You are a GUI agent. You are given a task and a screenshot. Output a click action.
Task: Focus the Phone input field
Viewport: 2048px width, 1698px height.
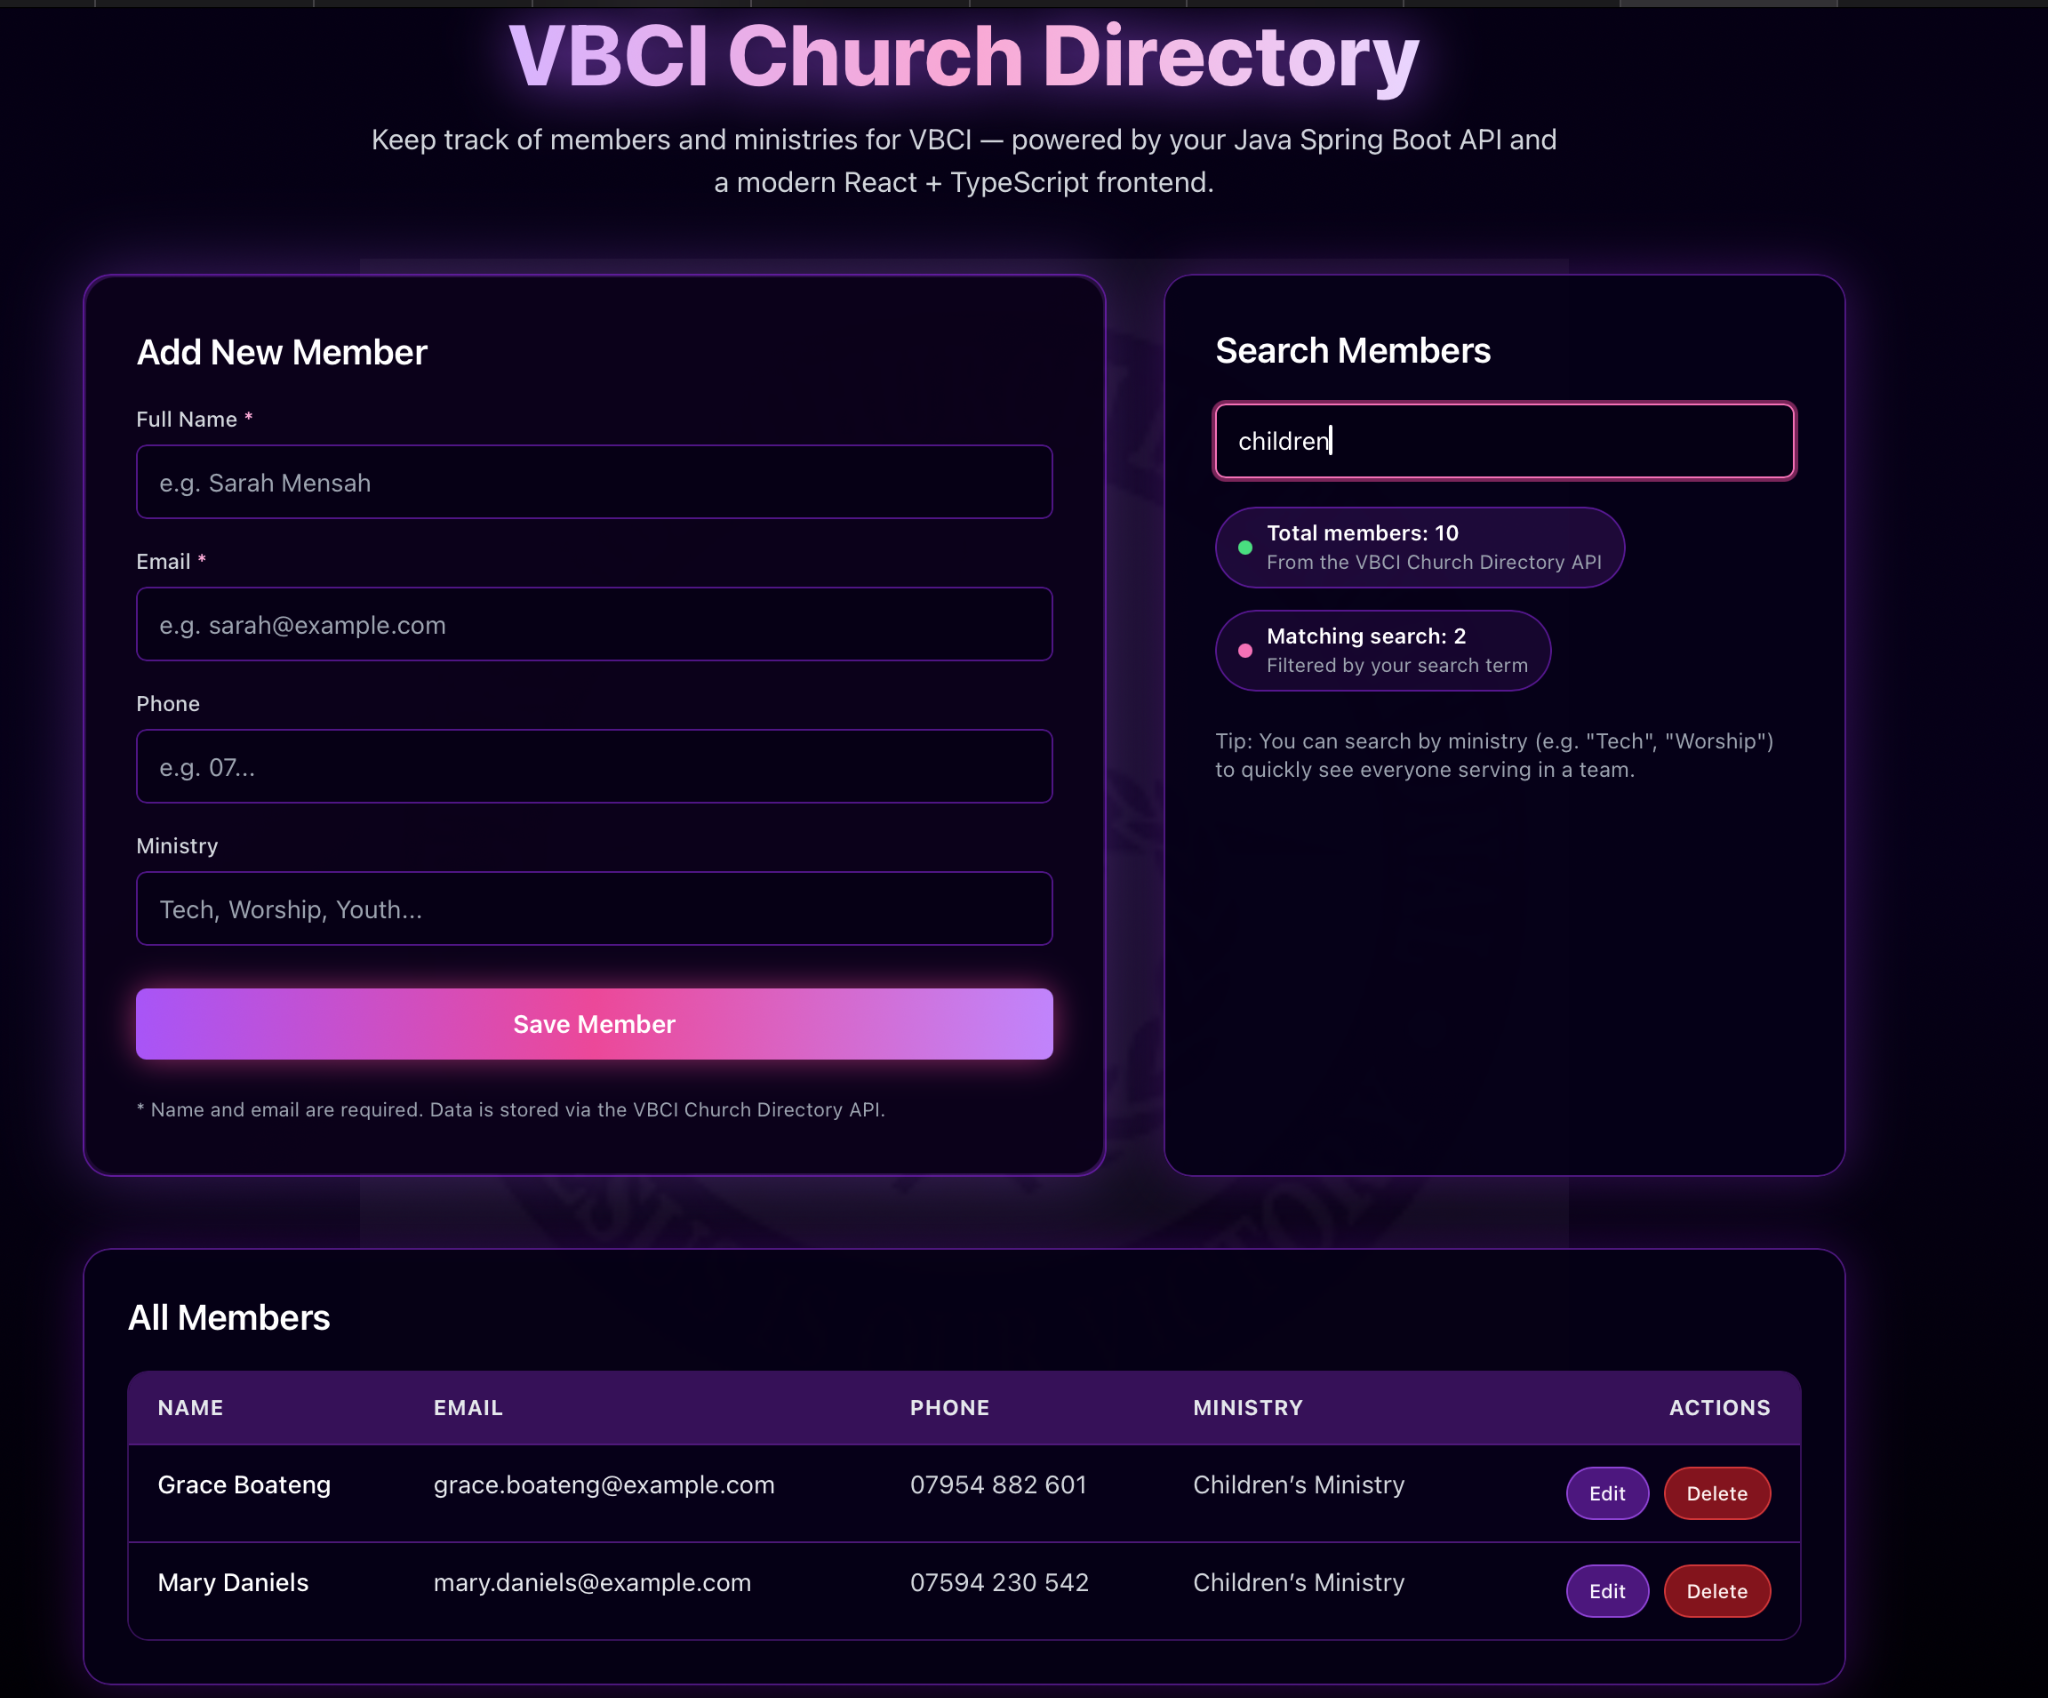(594, 766)
